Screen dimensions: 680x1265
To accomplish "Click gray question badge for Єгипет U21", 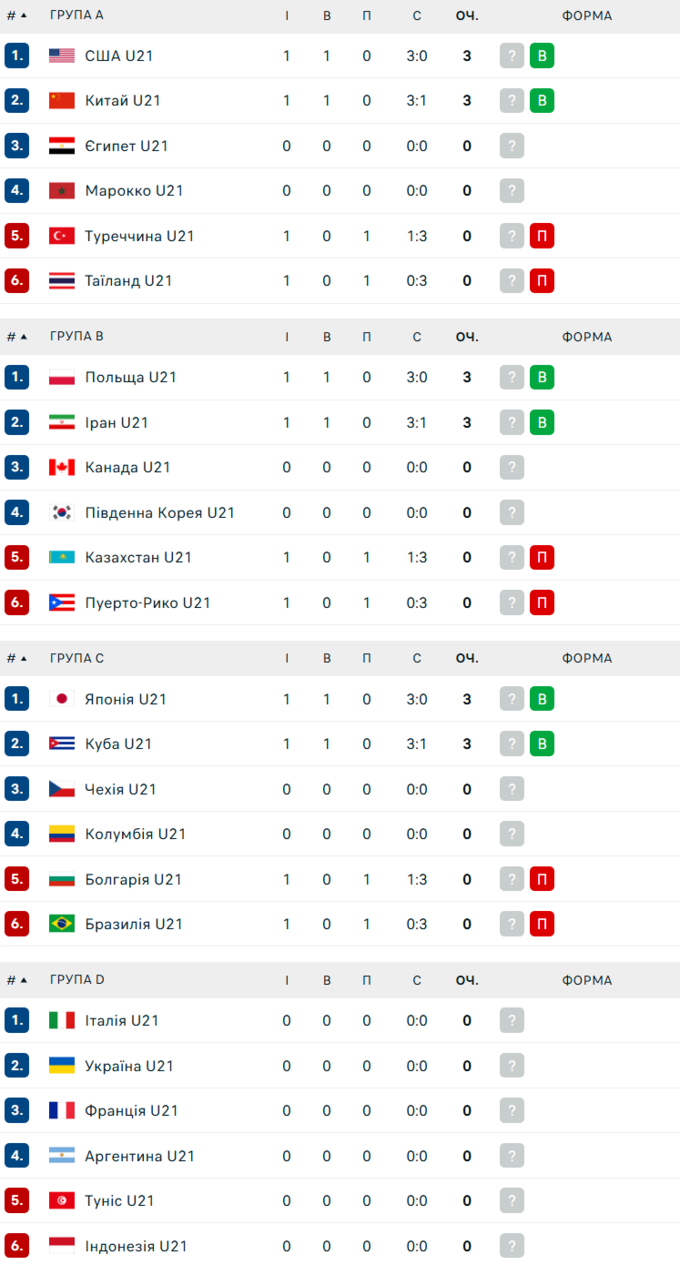I will pyautogui.click(x=512, y=146).
